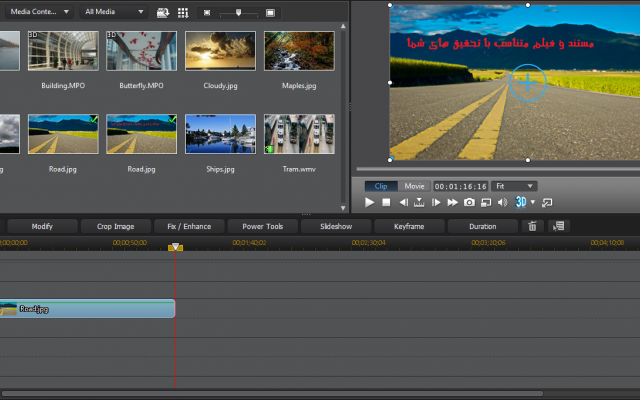Click the large thumbnail size icon

pos(270,13)
